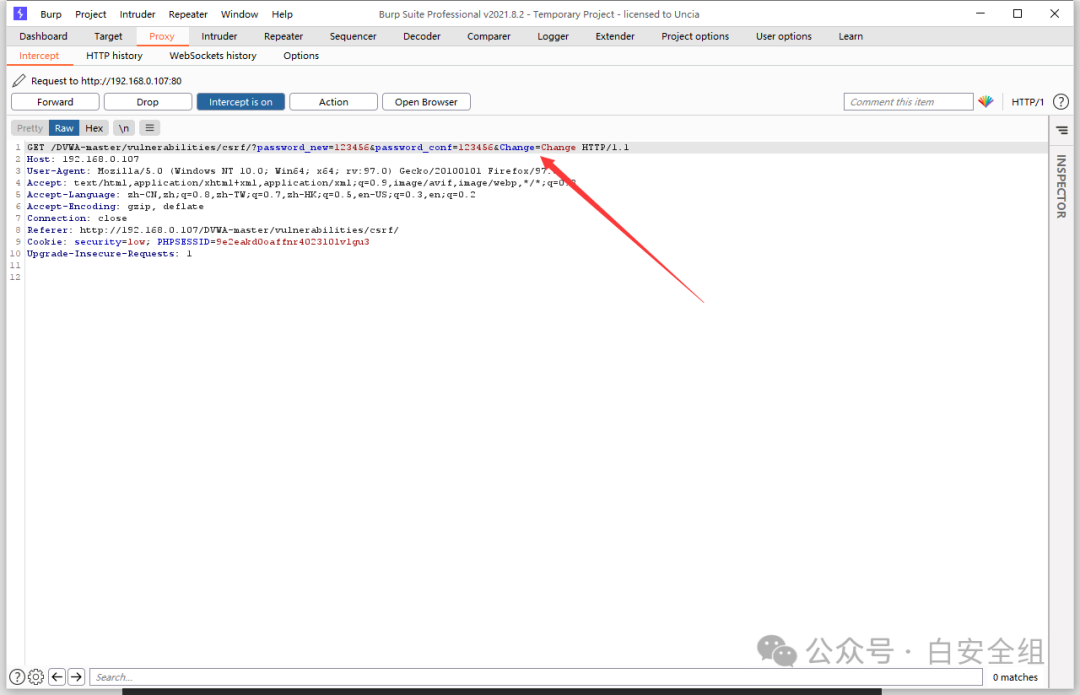Click the GET request line text
Screen dimensions: 1080x695
point(328,147)
